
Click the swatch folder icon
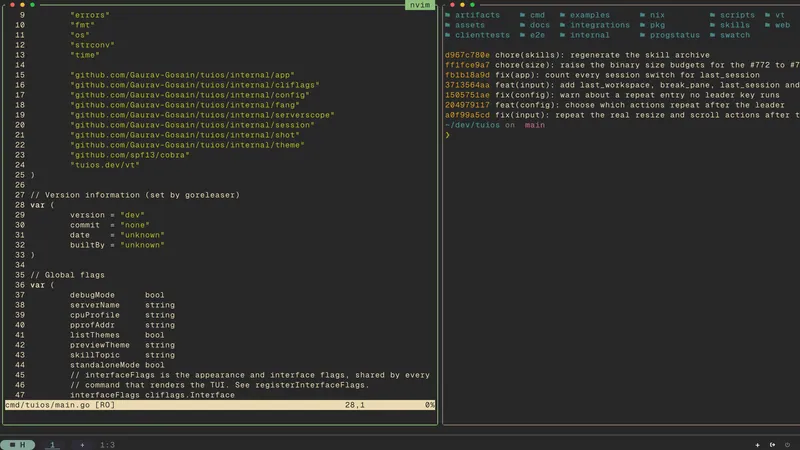[712, 35]
